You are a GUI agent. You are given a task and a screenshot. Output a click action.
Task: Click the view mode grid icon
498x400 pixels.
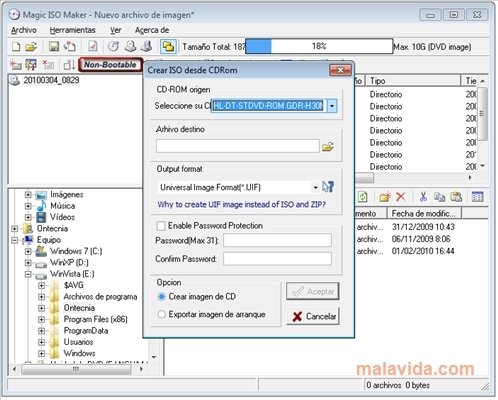click(x=477, y=197)
